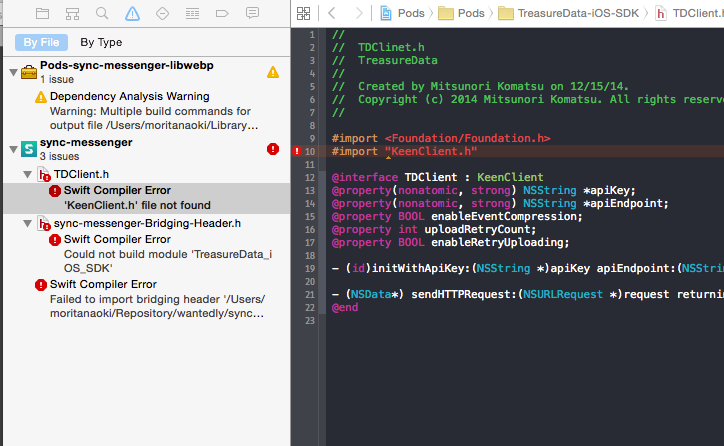Open the related items grid icon
The width and height of the screenshot is (724, 446).
click(x=303, y=13)
